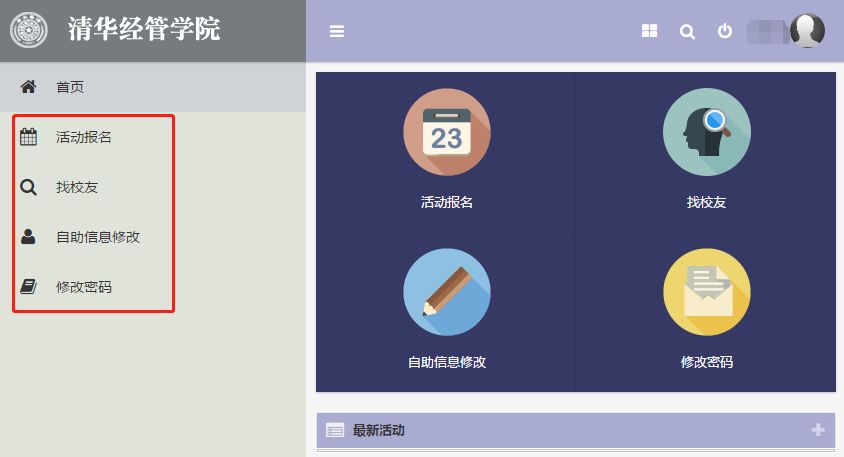The width and height of the screenshot is (844, 457).
Task: Click the 清华经管学院 site title
Action: [144, 29]
